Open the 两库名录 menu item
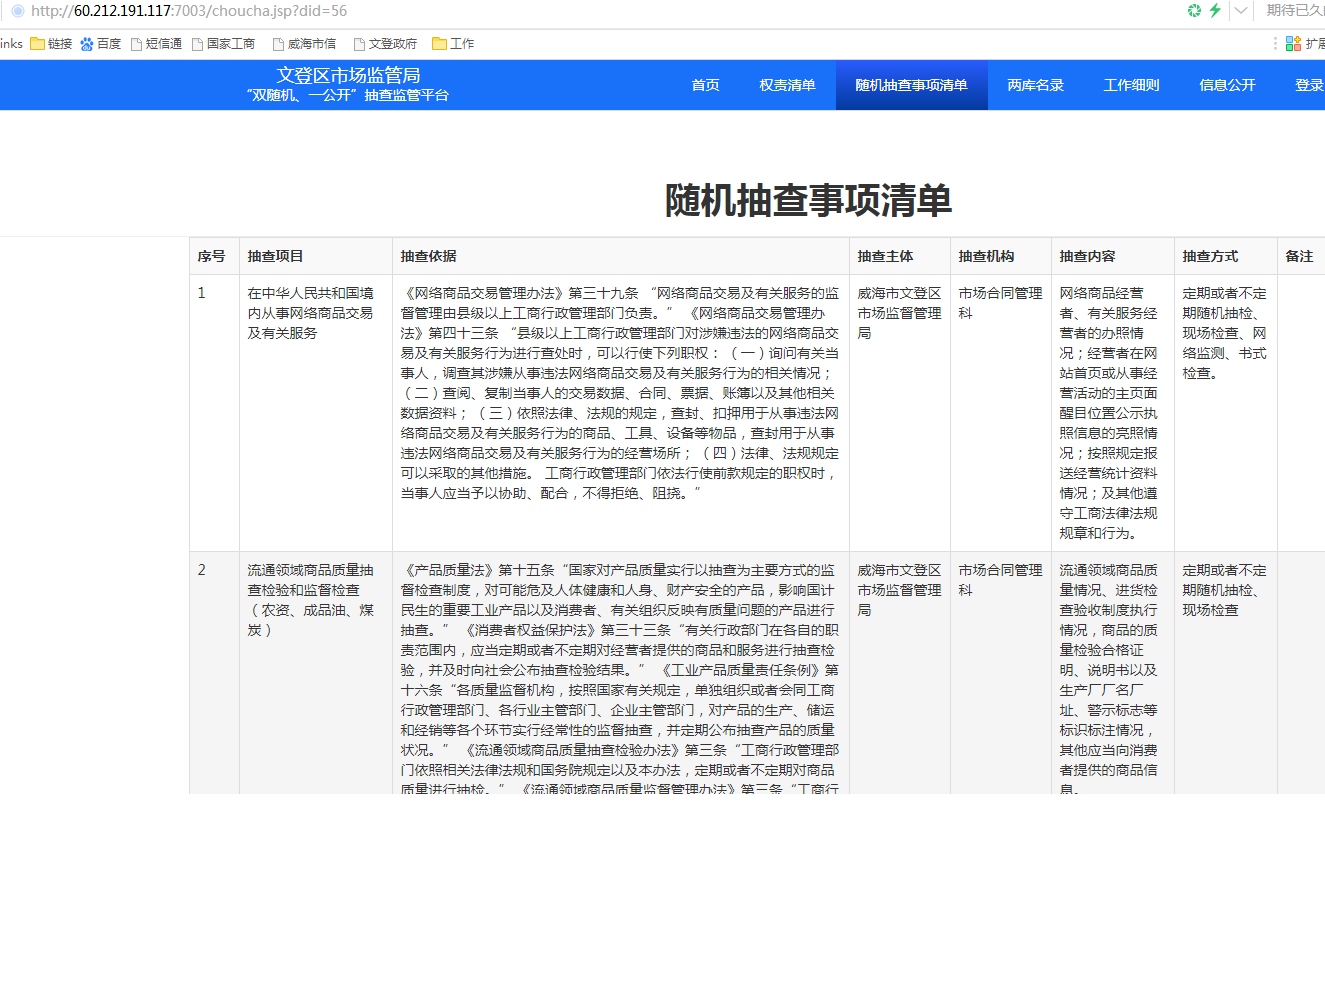The image size is (1325, 985). click(x=1035, y=85)
